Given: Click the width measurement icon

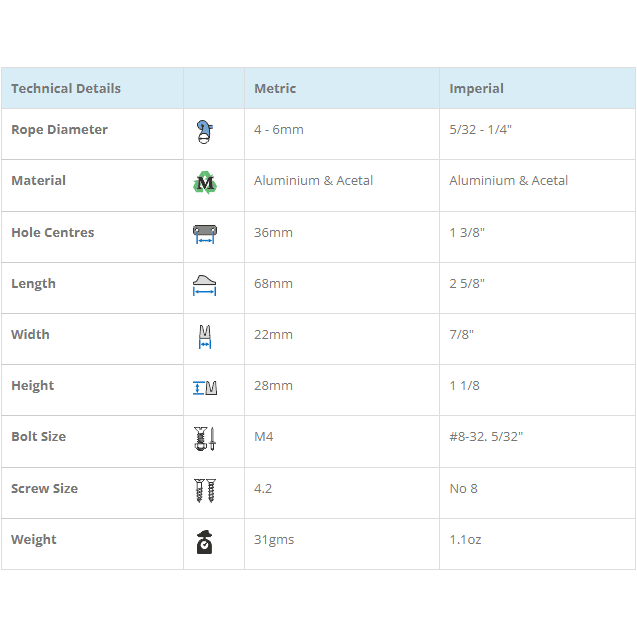Looking at the screenshot, I should click(x=204, y=336).
